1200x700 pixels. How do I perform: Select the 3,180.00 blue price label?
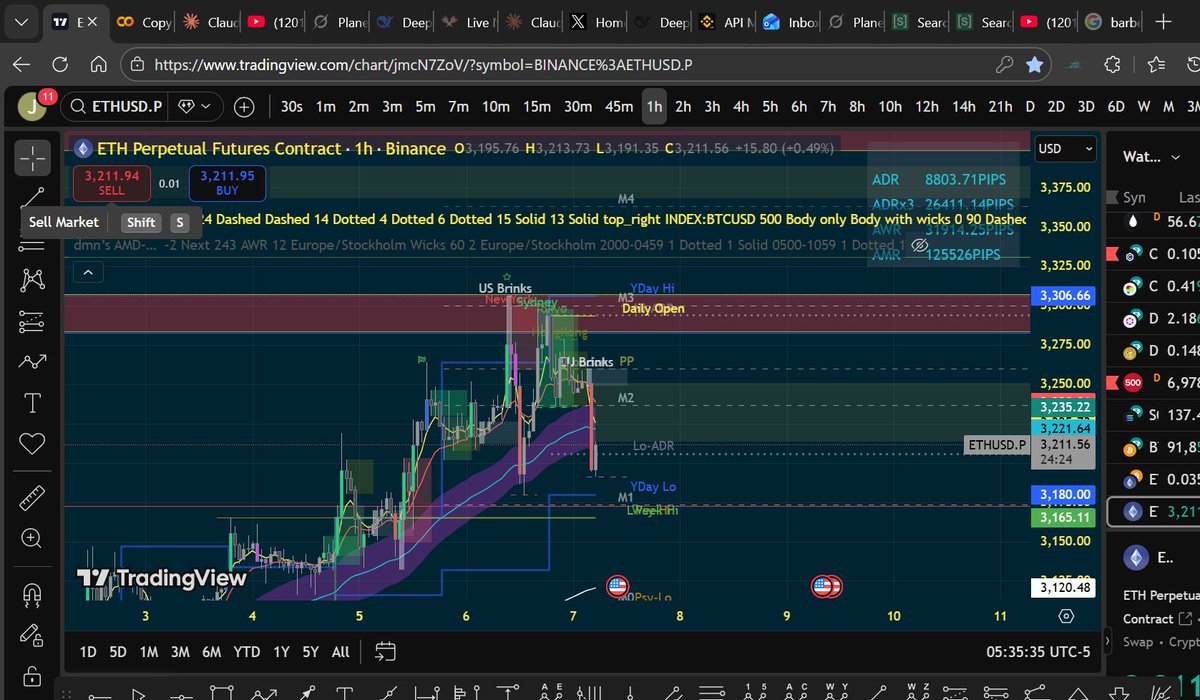1064,494
